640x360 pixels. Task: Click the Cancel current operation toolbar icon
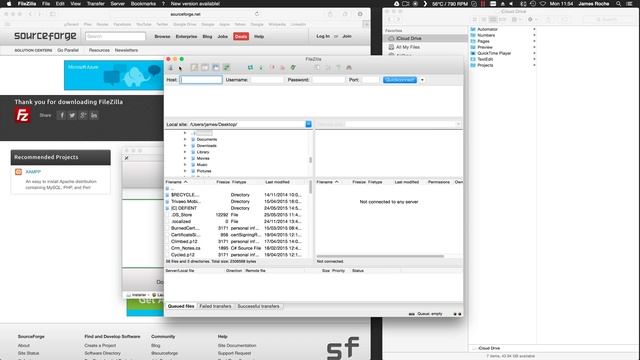(272, 68)
